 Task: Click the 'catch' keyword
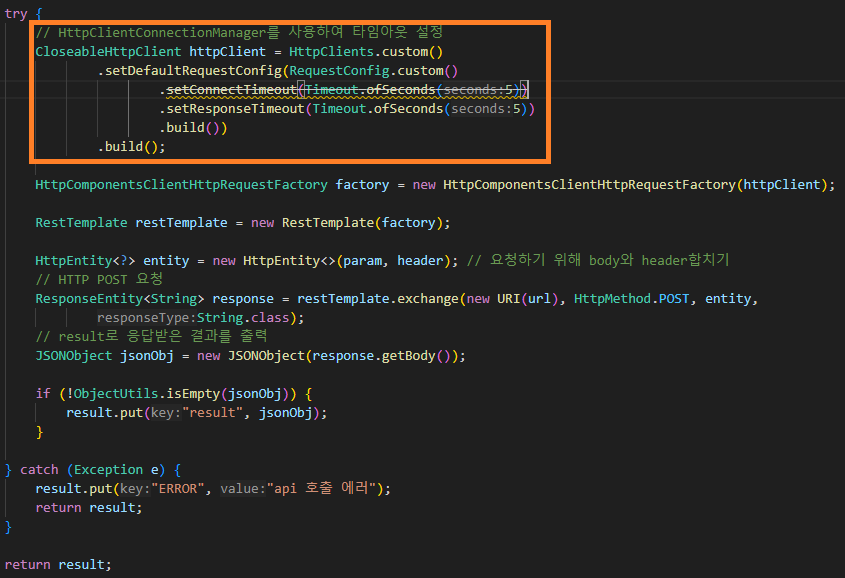click(39, 470)
